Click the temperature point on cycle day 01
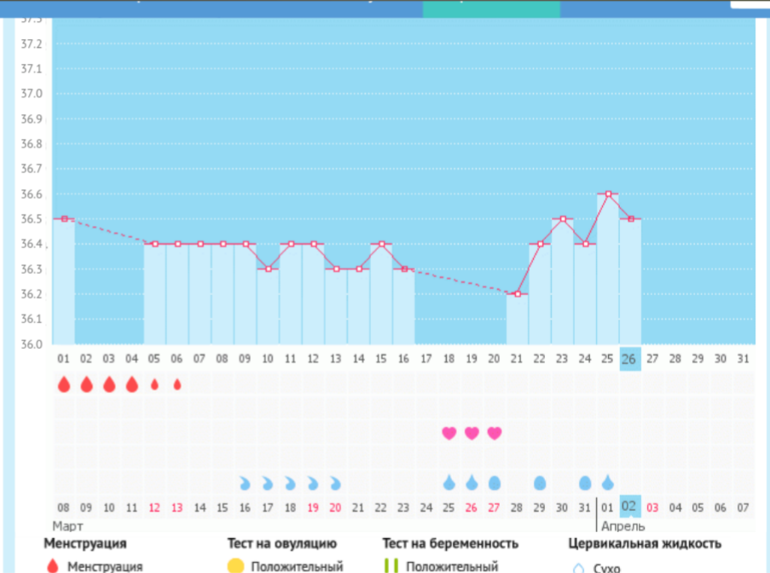770x573 pixels. click(64, 219)
